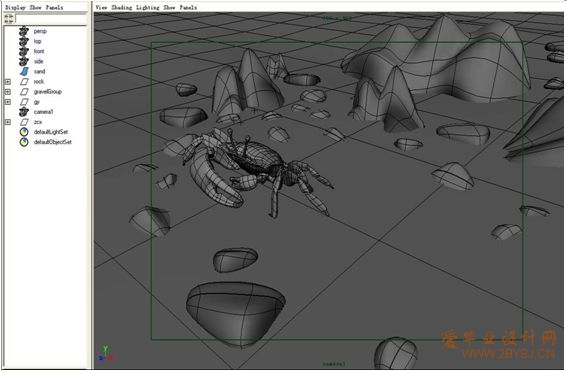The width and height of the screenshot is (567, 372).
Task: Expand the rock group
Action: click(8, 82)
